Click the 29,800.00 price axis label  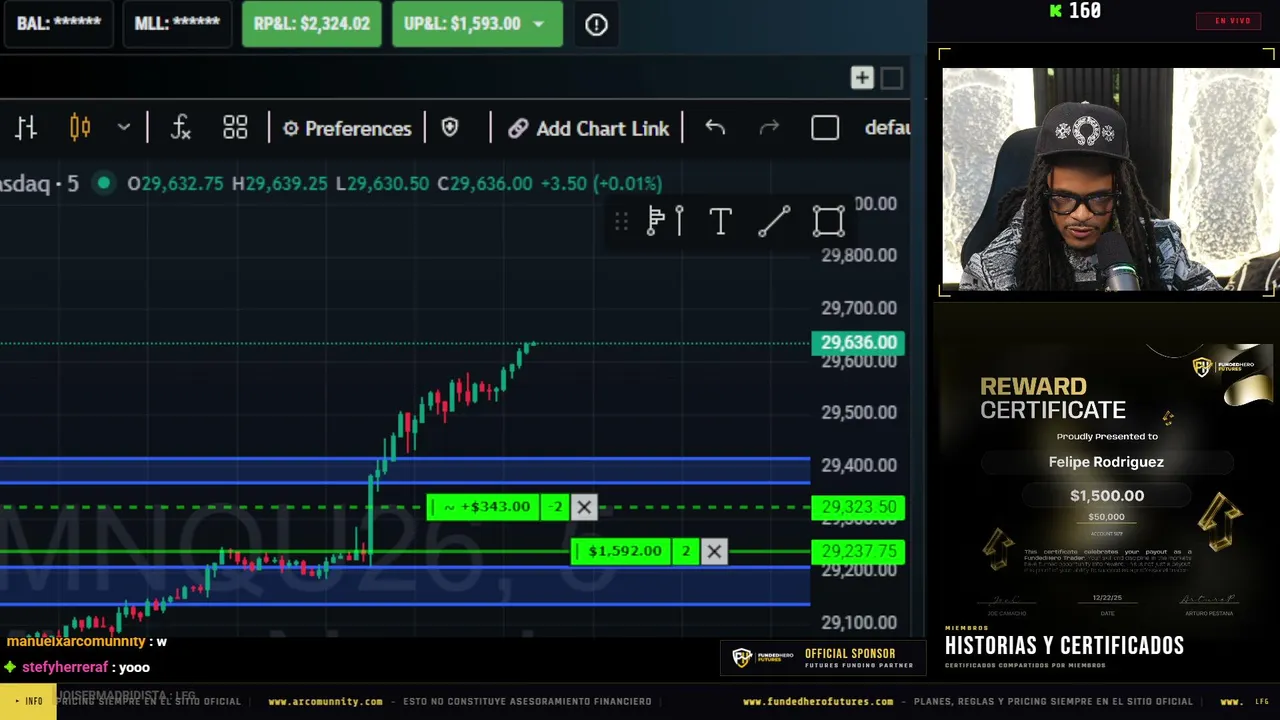click(858, 255)
